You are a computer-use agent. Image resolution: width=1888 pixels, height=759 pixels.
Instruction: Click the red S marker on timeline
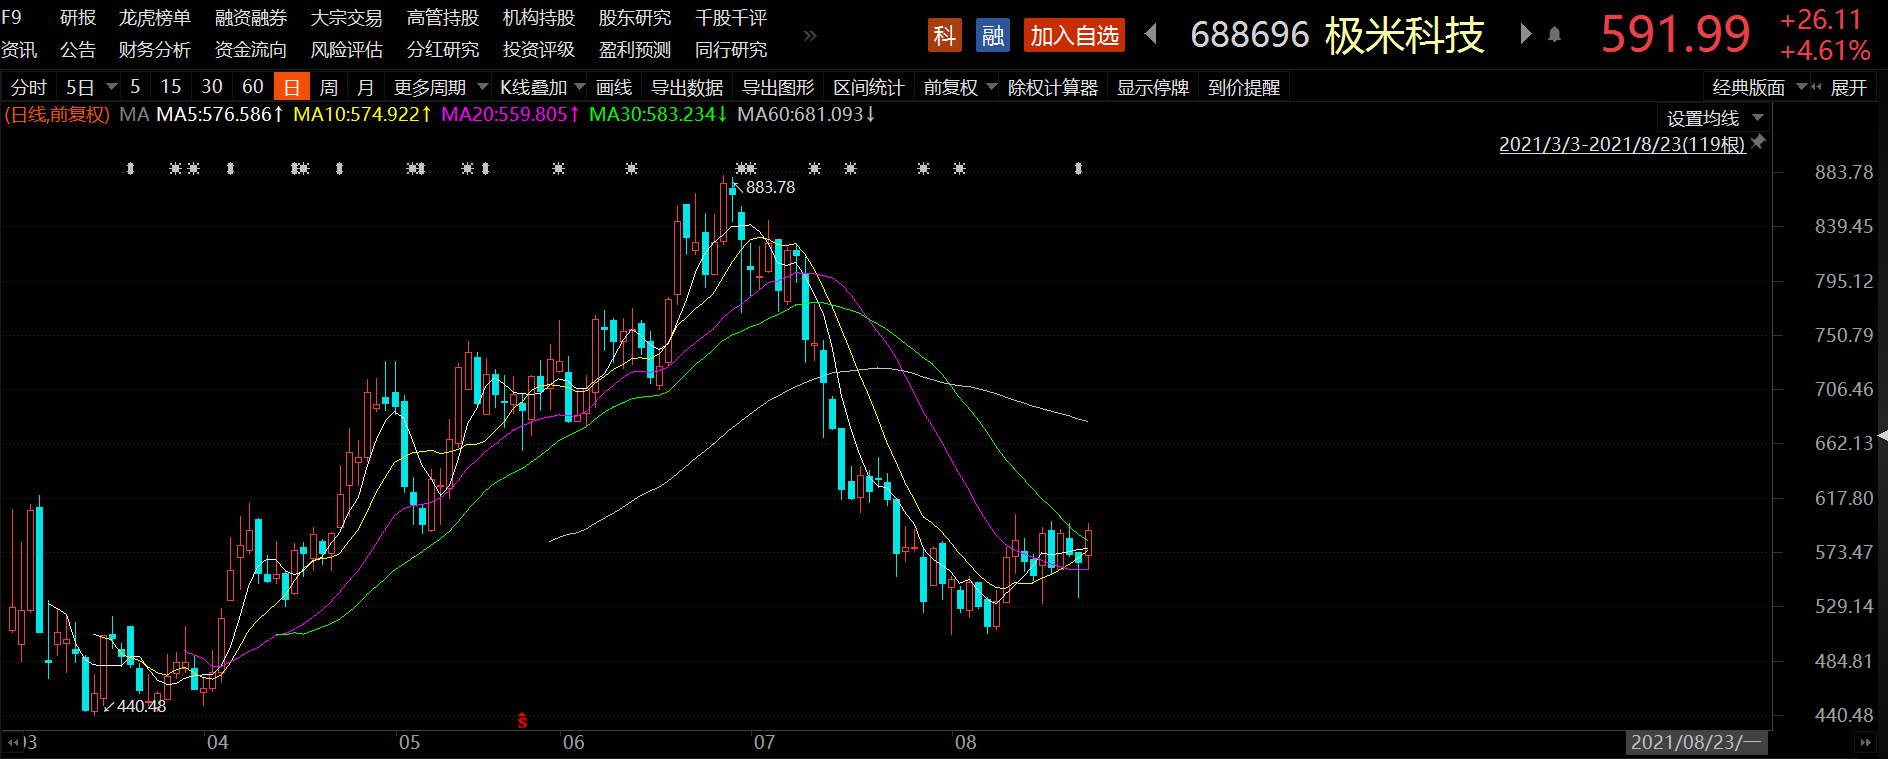(522, 720)
